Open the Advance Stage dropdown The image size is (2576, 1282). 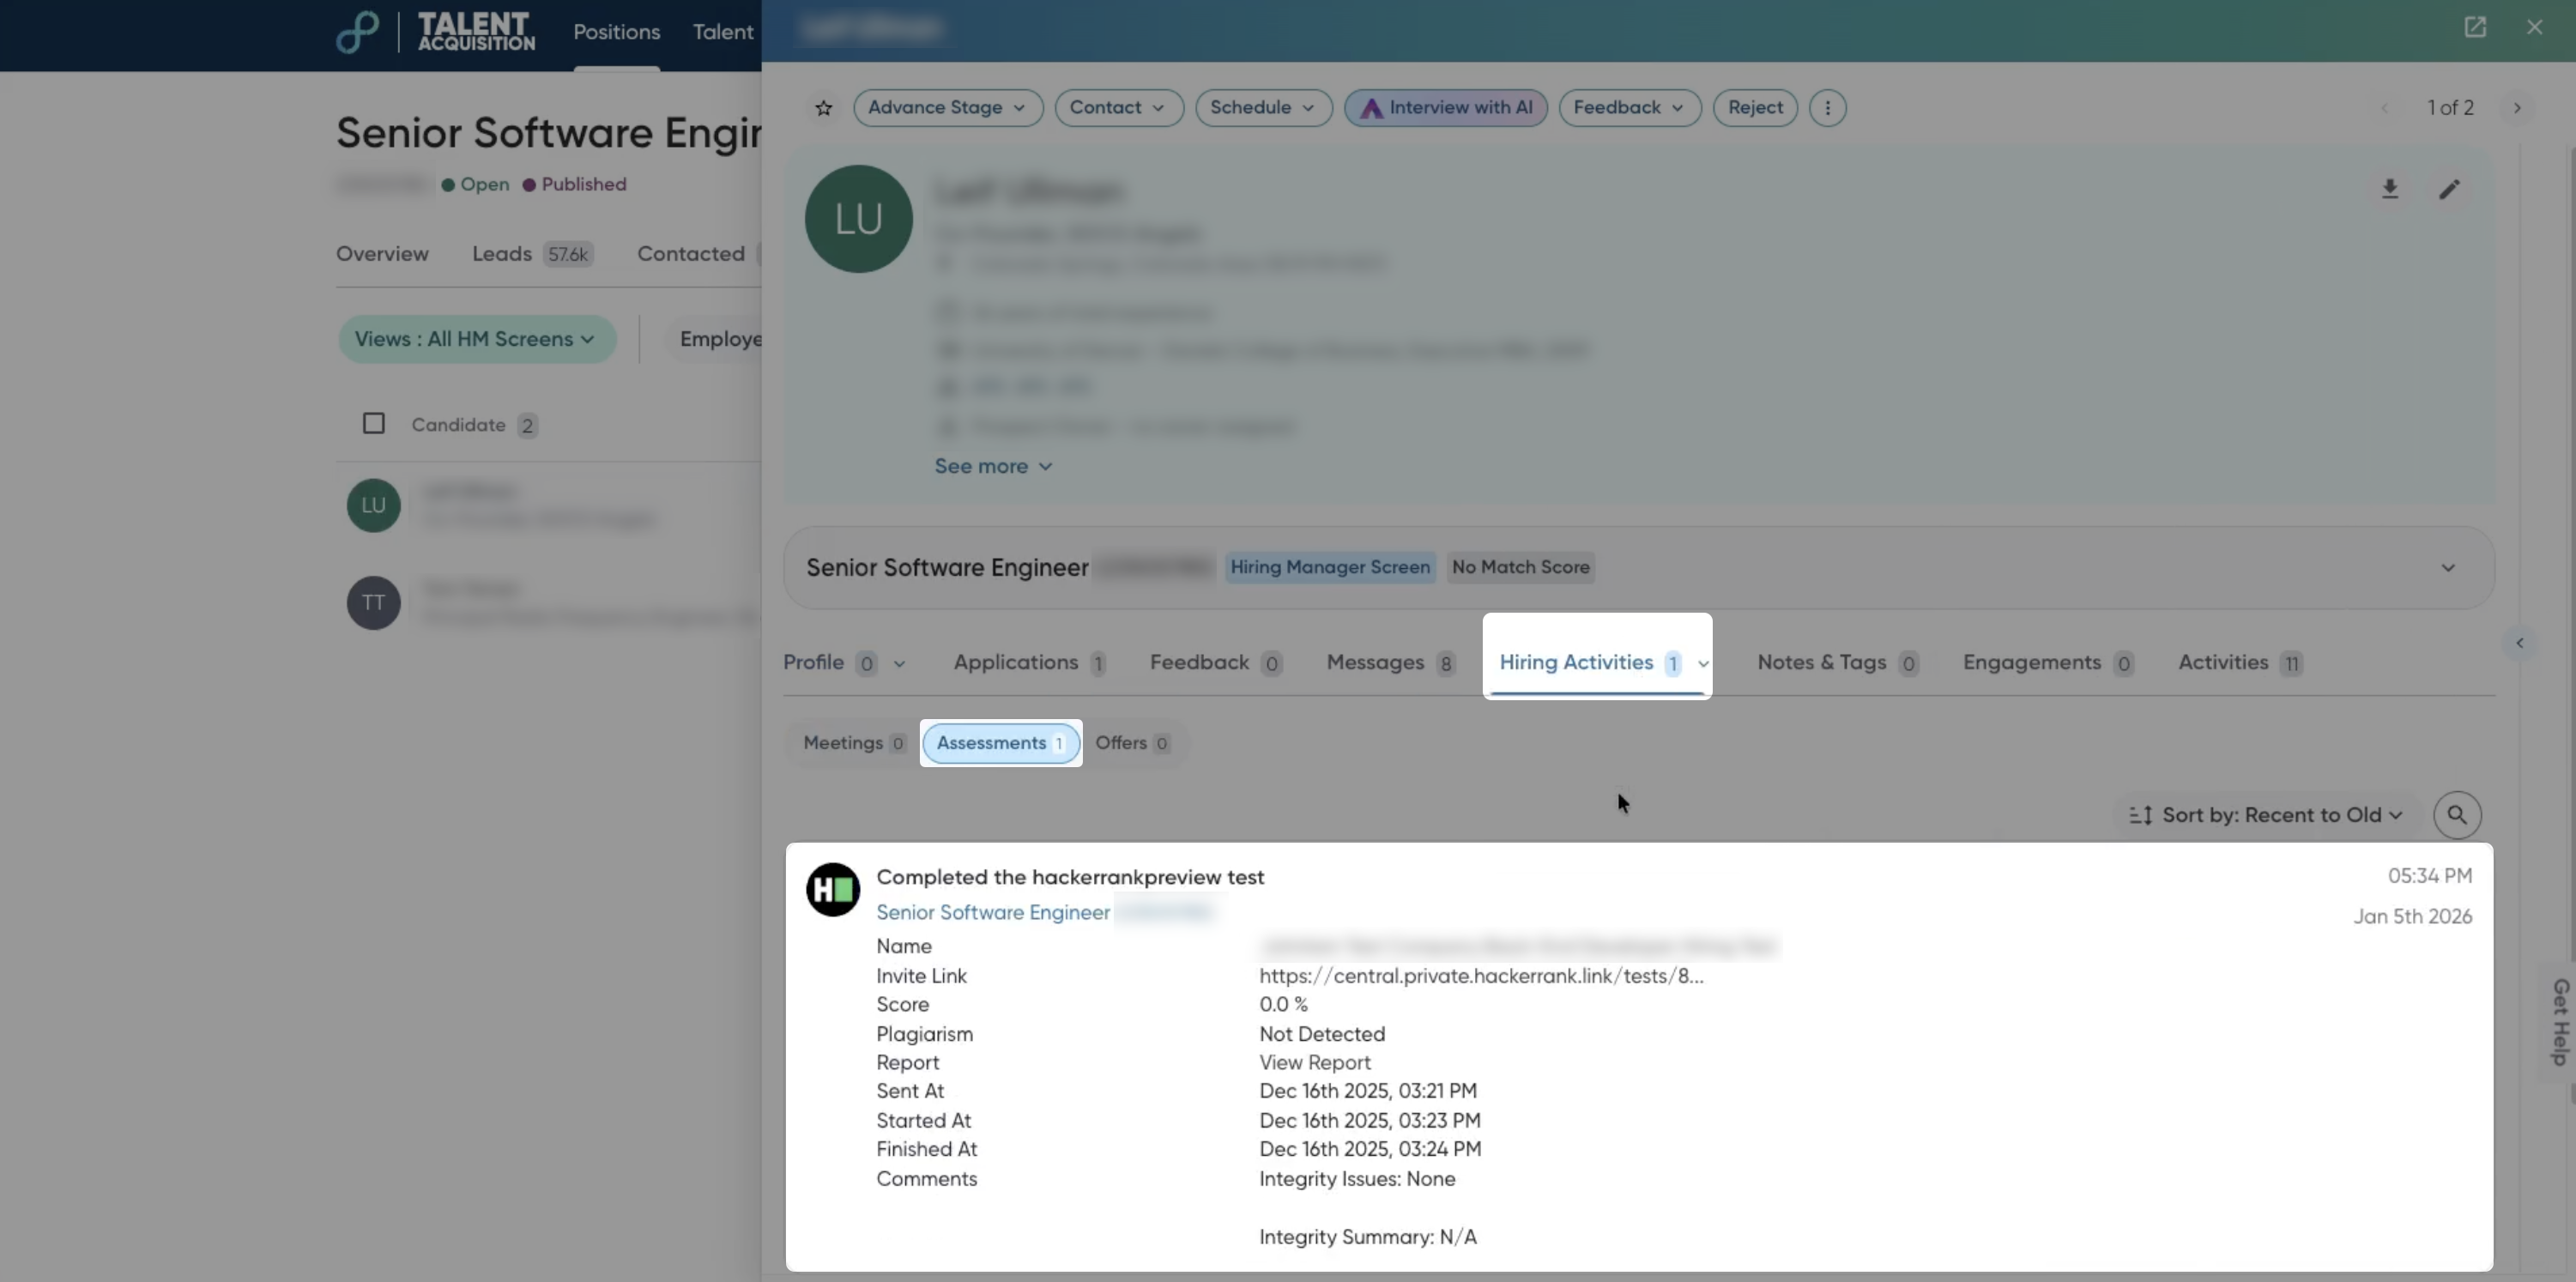coord(946,108)
